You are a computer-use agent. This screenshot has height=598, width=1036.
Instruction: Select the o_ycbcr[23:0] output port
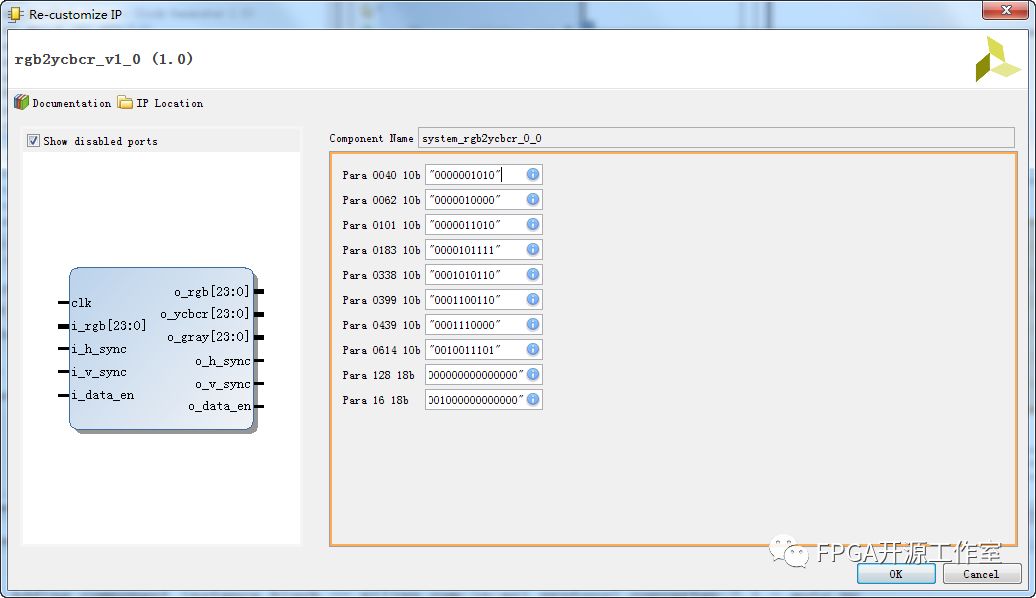coord(205,314)
